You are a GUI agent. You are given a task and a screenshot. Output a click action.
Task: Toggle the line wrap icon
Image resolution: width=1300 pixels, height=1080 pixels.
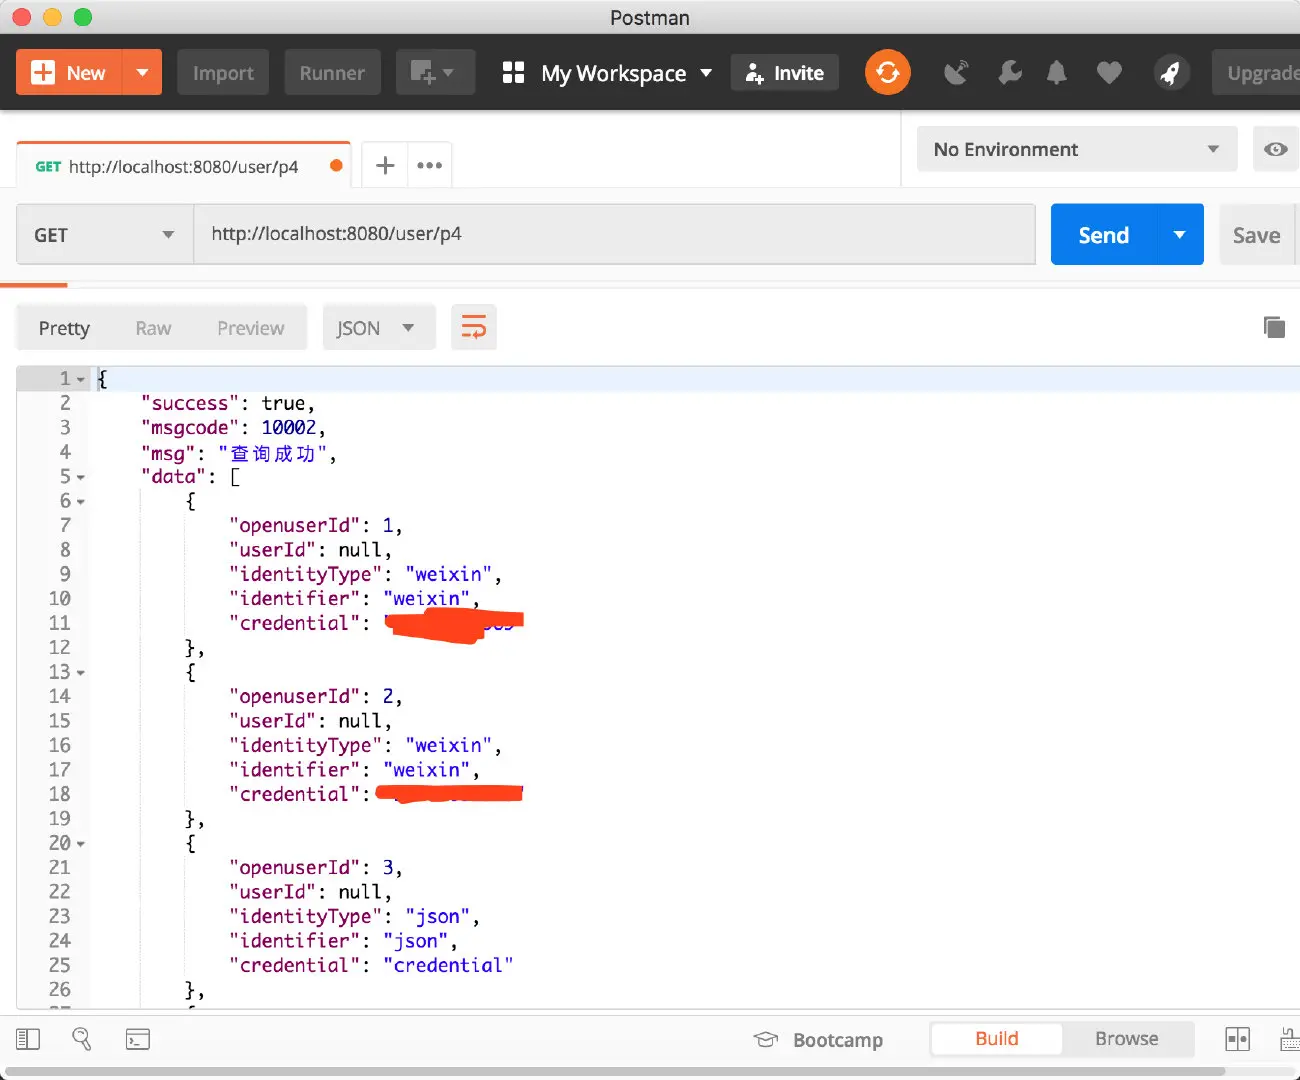click(x=474, y=328)
